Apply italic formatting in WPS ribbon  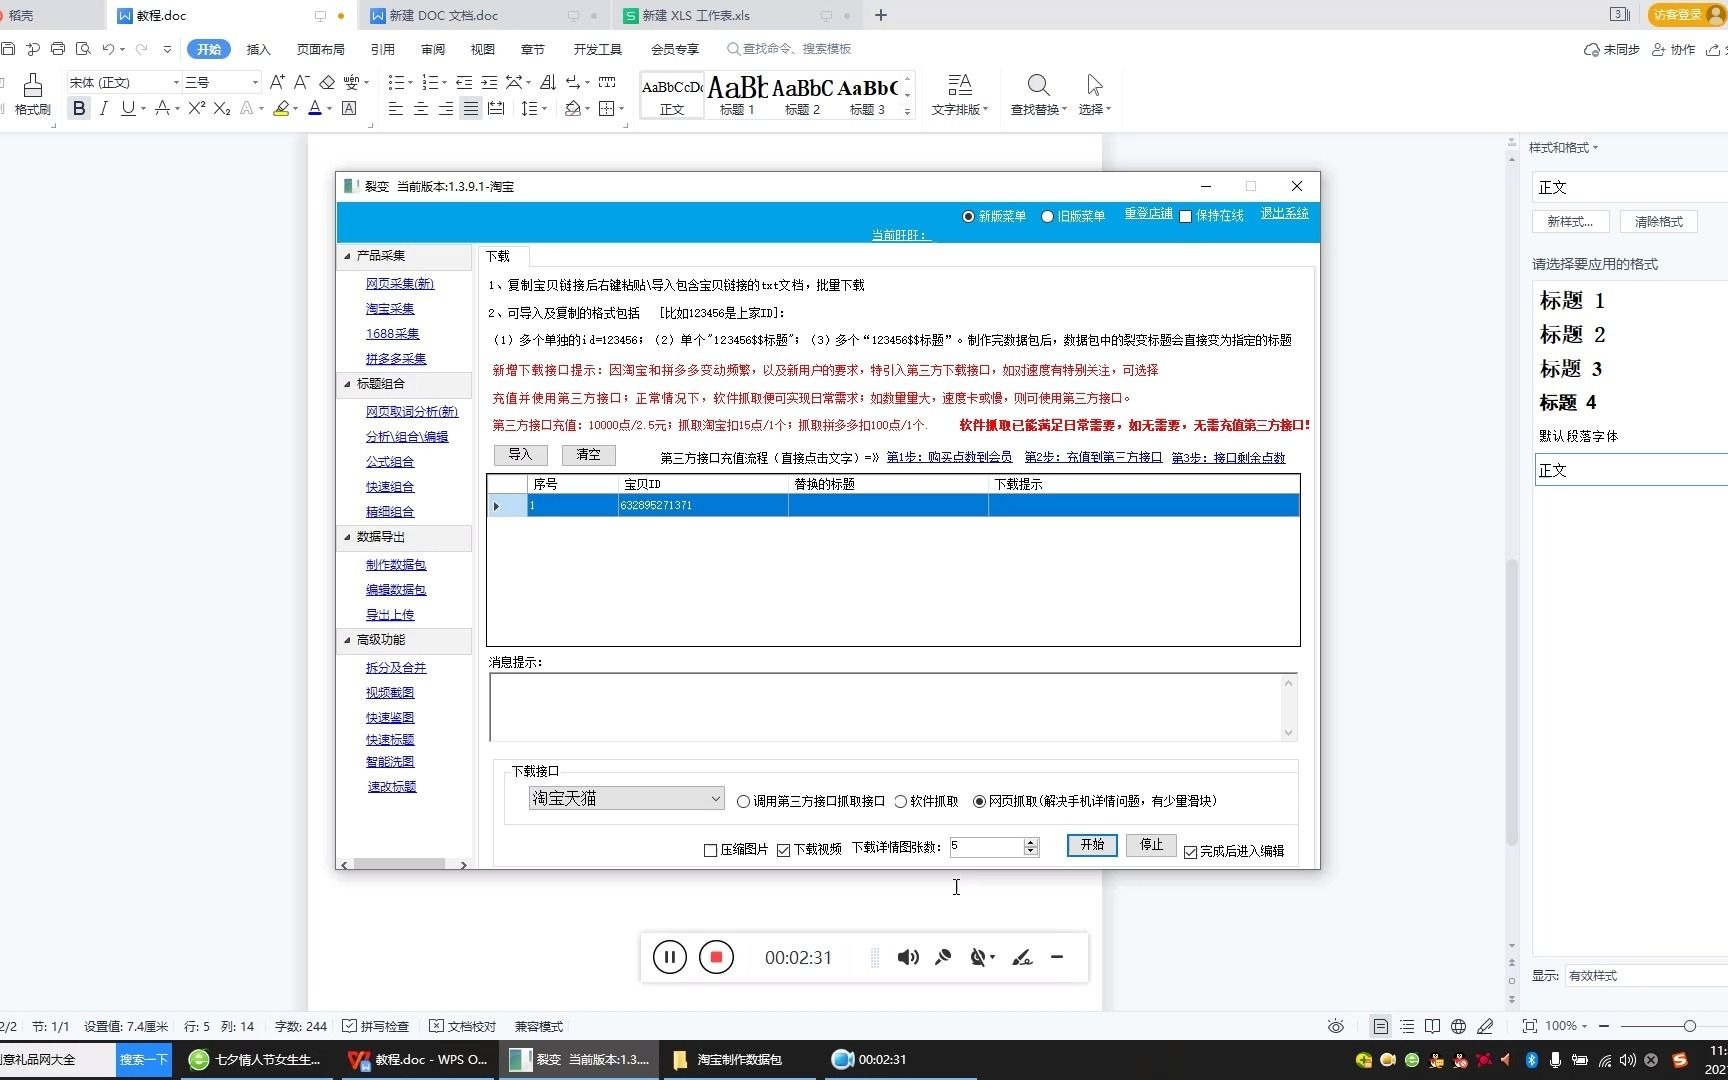(103, 108)
